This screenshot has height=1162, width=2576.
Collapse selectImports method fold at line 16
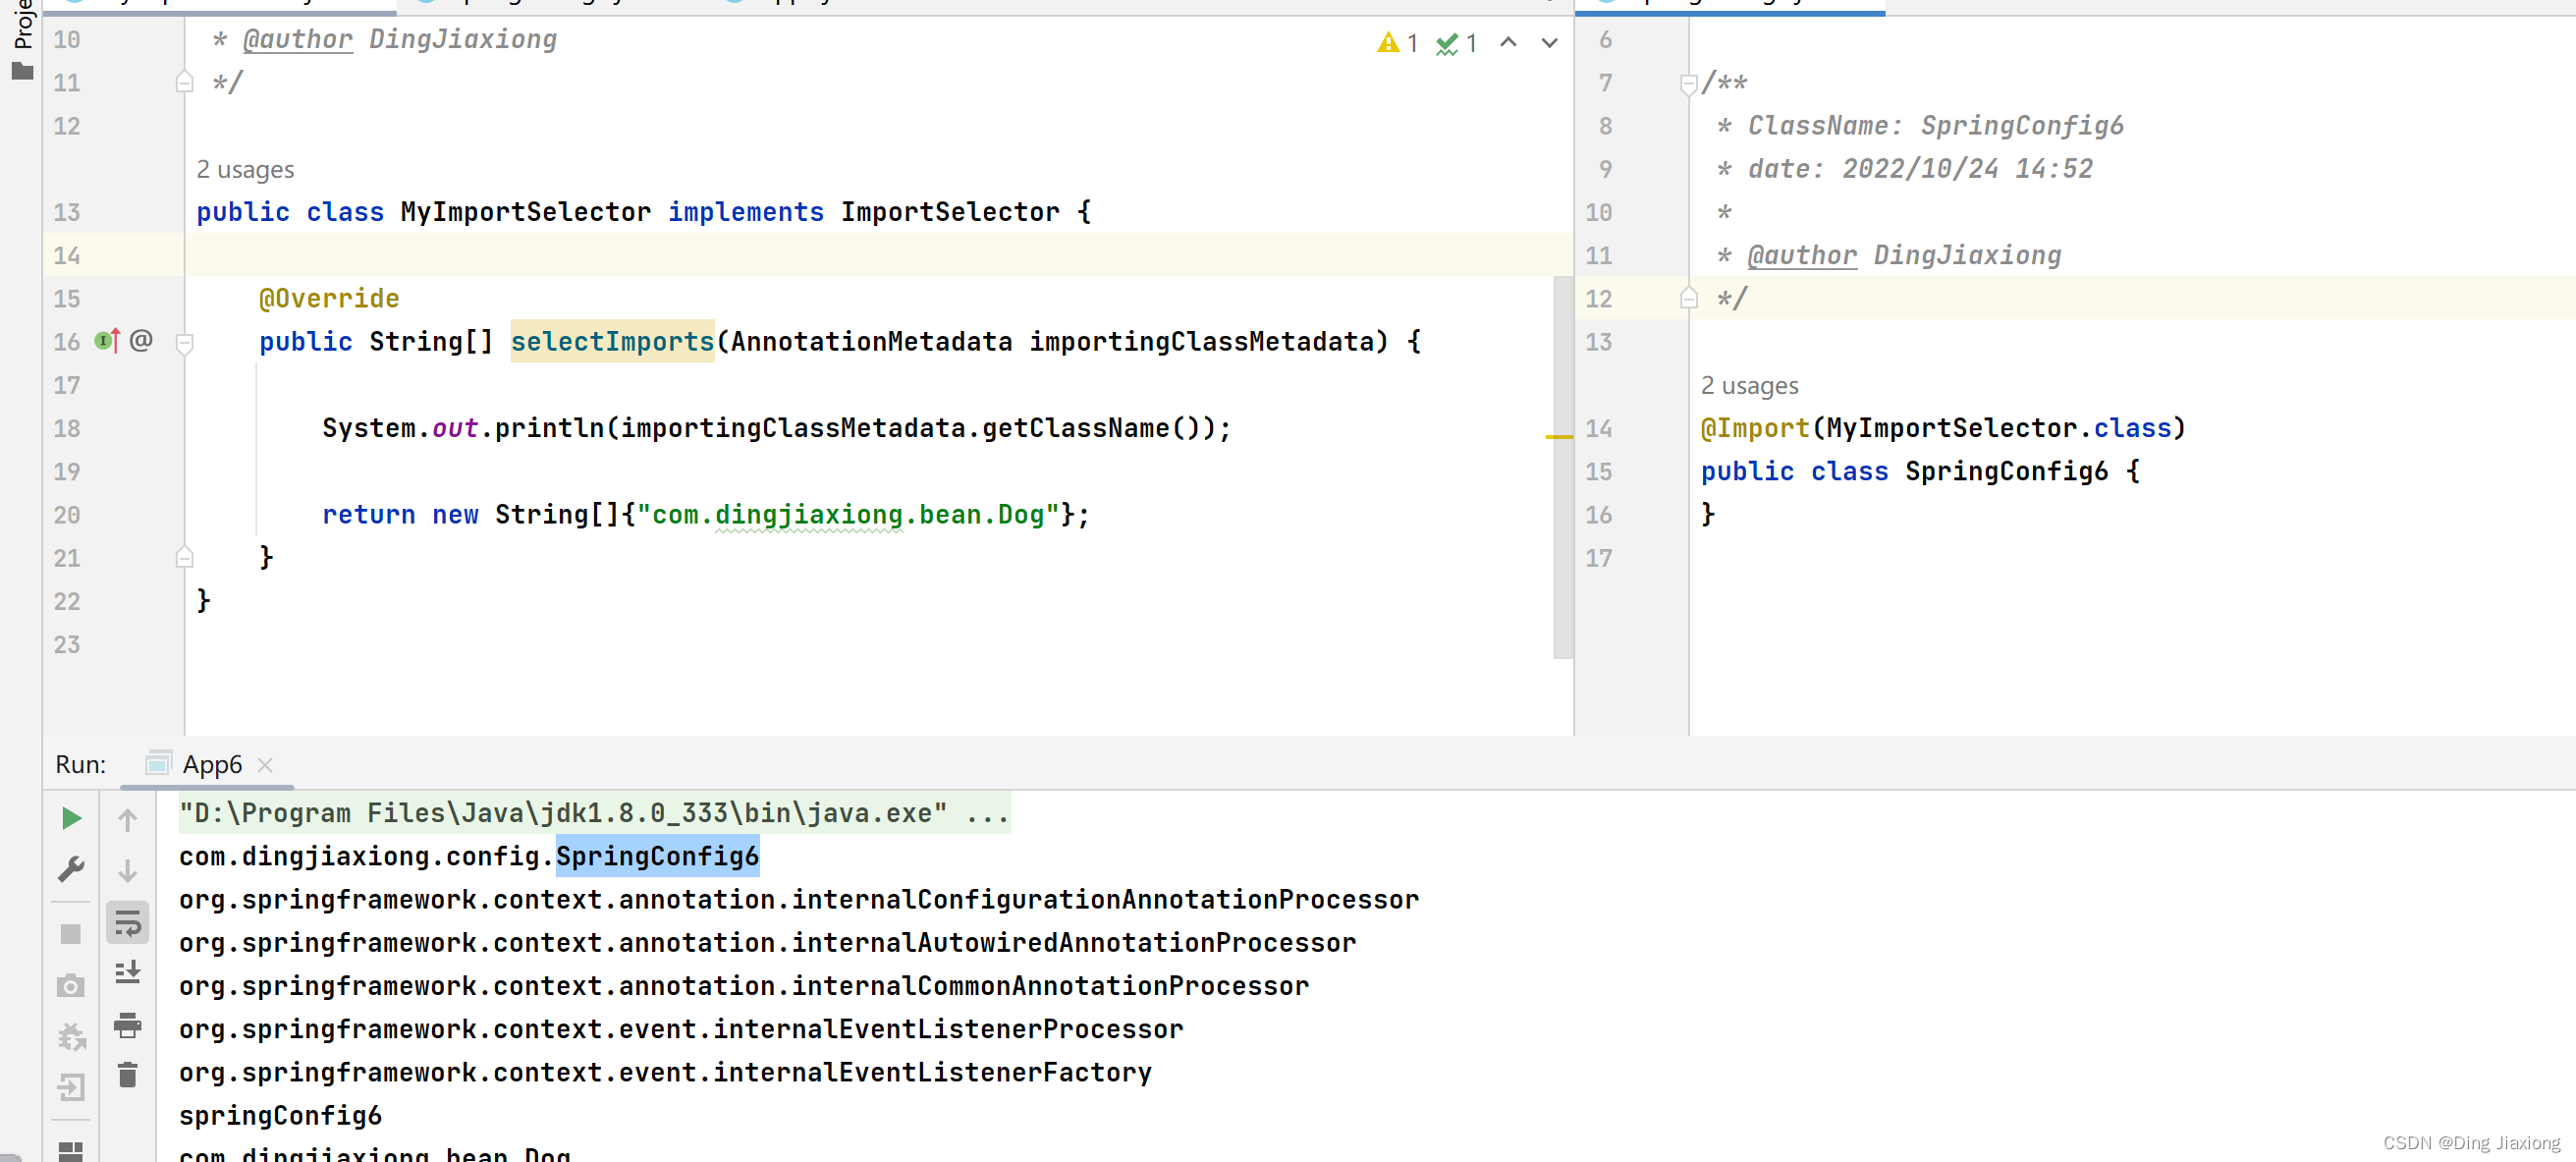pos(184,344)
